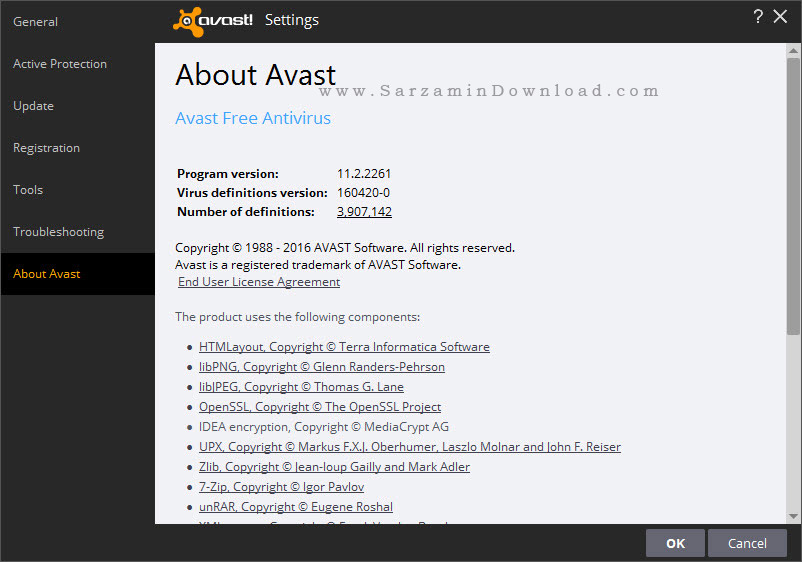802x562 pixels.
Task: Click the Avast logo icon
Action: click(x=213, y=21)
